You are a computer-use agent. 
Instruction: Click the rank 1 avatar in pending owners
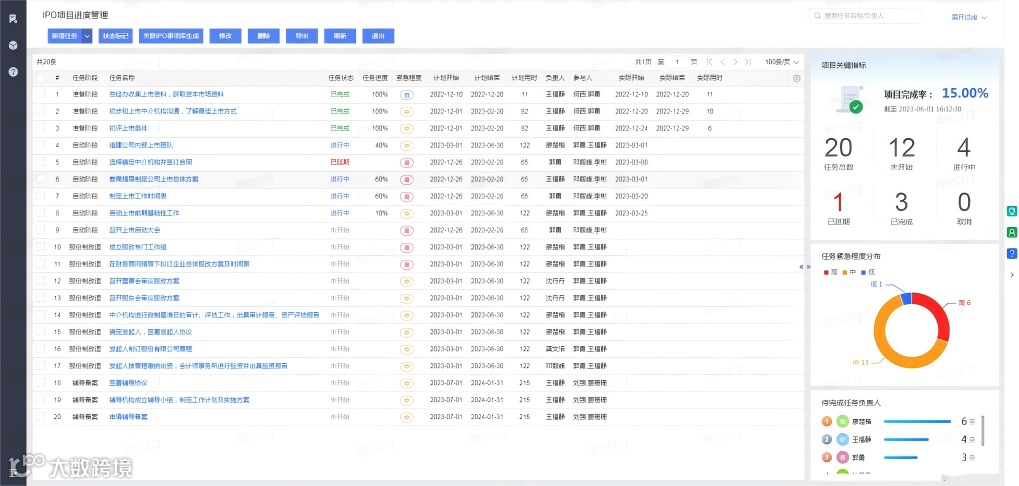[x=844, y=422]
